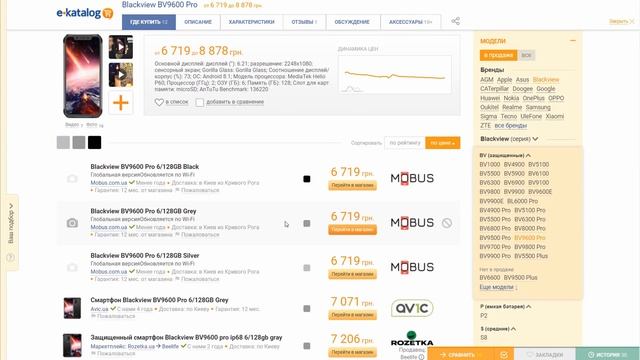Open the 'Где купить' tab
Image resolution: width=640 pixels, height=360 pixels.
149,22
